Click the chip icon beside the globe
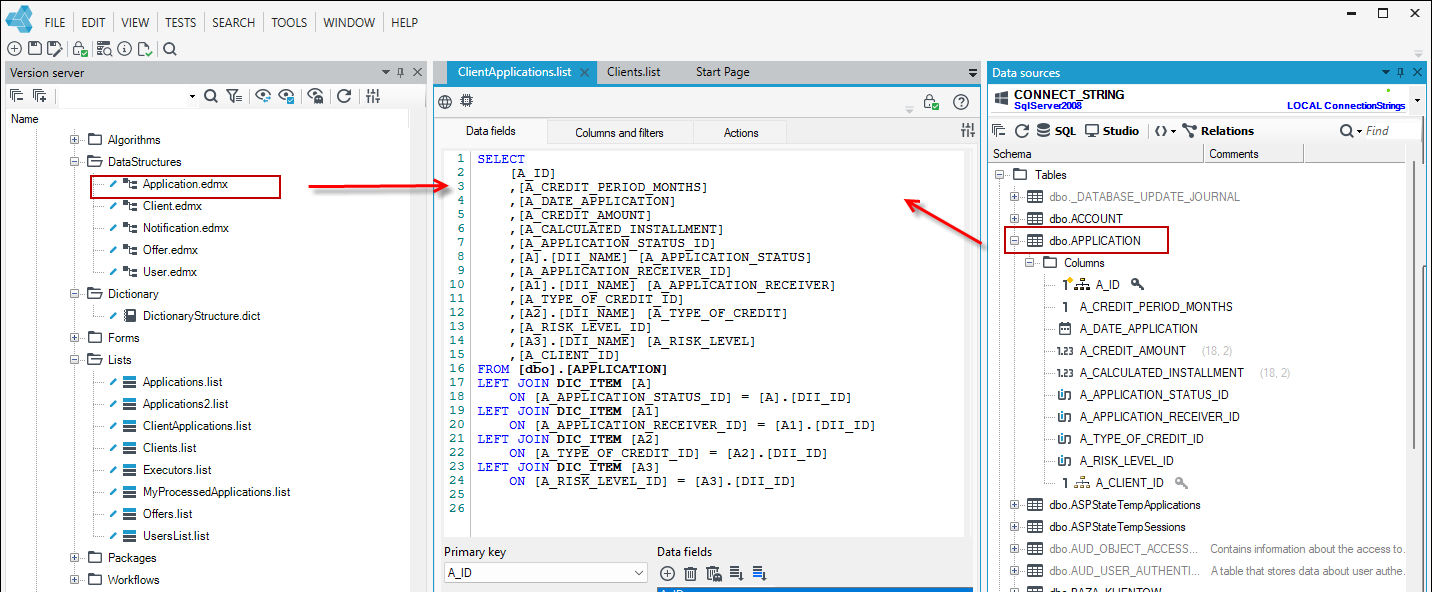The width and height of the screenshot is (1432, 592). [x=466, y=101]
